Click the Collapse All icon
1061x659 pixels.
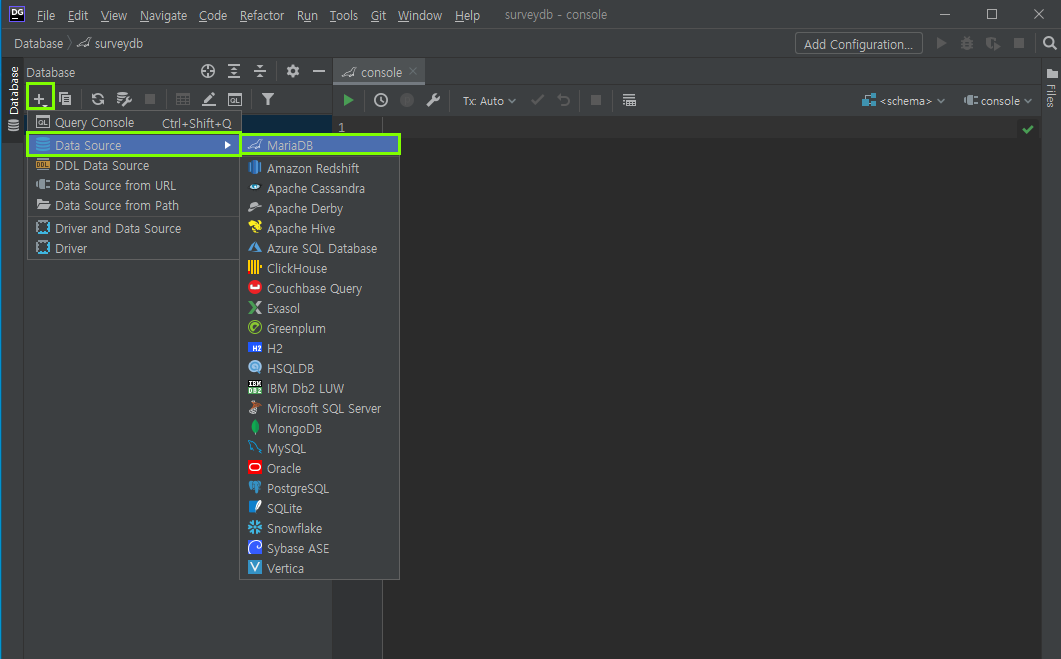click(x=260, y=71)
